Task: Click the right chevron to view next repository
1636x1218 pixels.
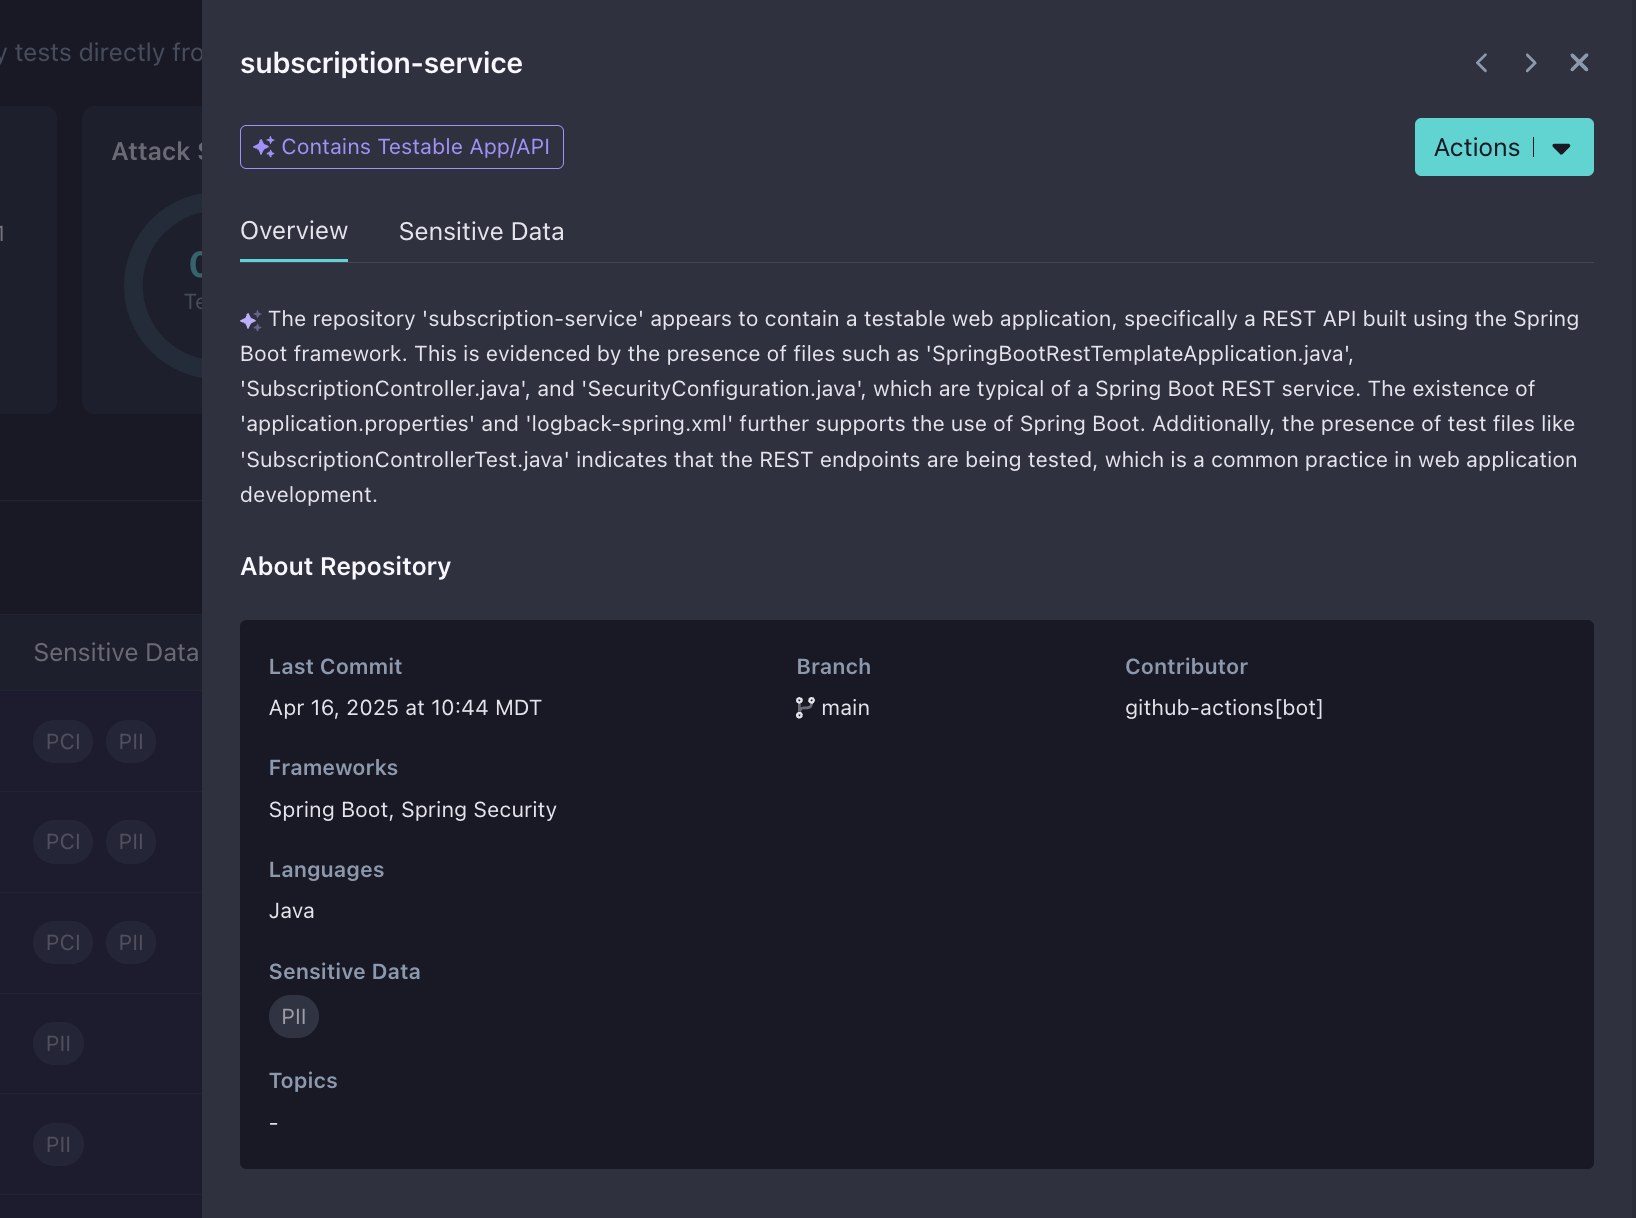Action: [1530, 62]
